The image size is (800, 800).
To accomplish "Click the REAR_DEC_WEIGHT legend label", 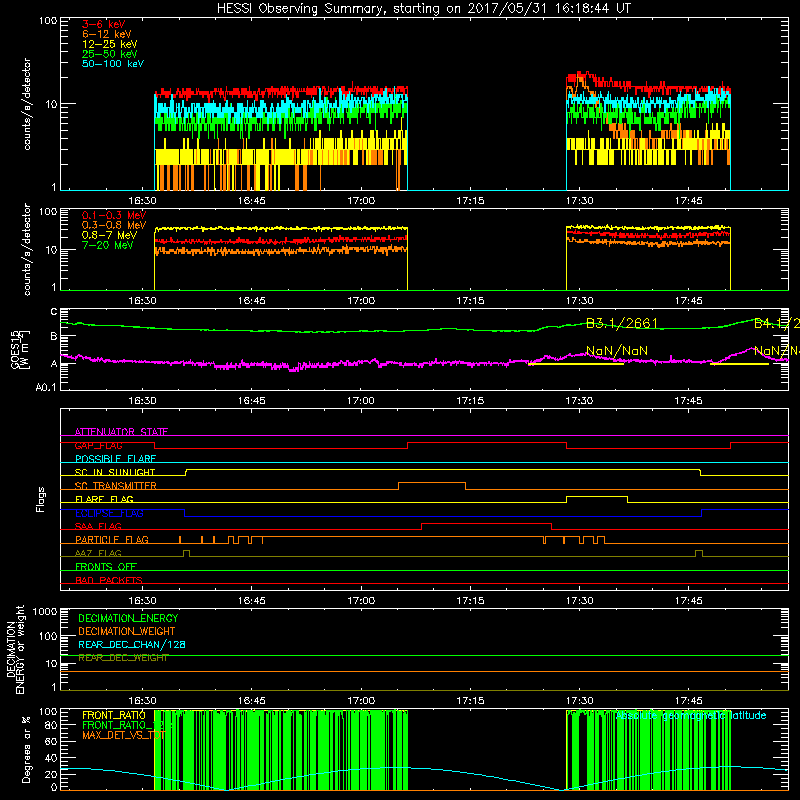I will (x=123, y=658).
